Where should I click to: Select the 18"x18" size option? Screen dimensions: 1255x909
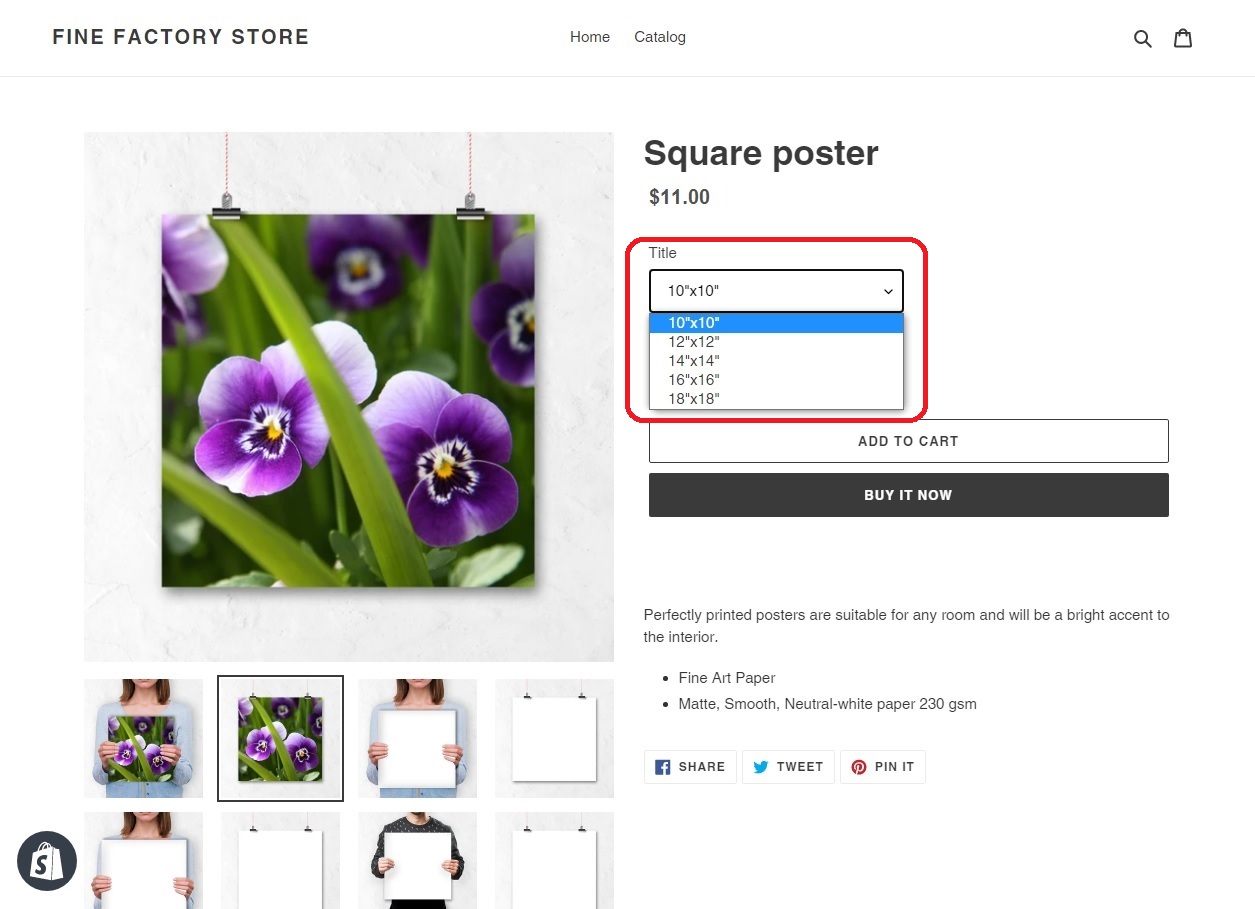tap(776, 399)
